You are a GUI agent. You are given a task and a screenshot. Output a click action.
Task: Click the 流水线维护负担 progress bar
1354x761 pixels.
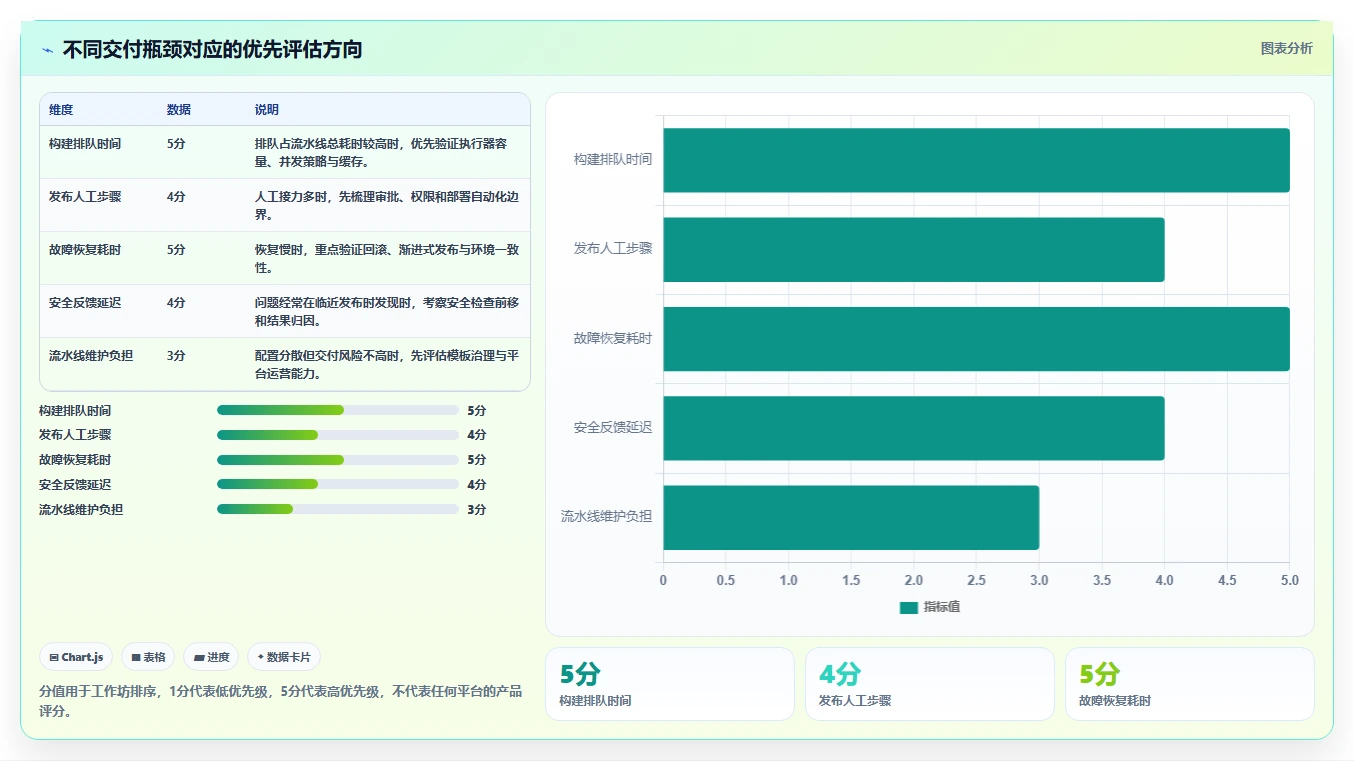coord(338,509)
